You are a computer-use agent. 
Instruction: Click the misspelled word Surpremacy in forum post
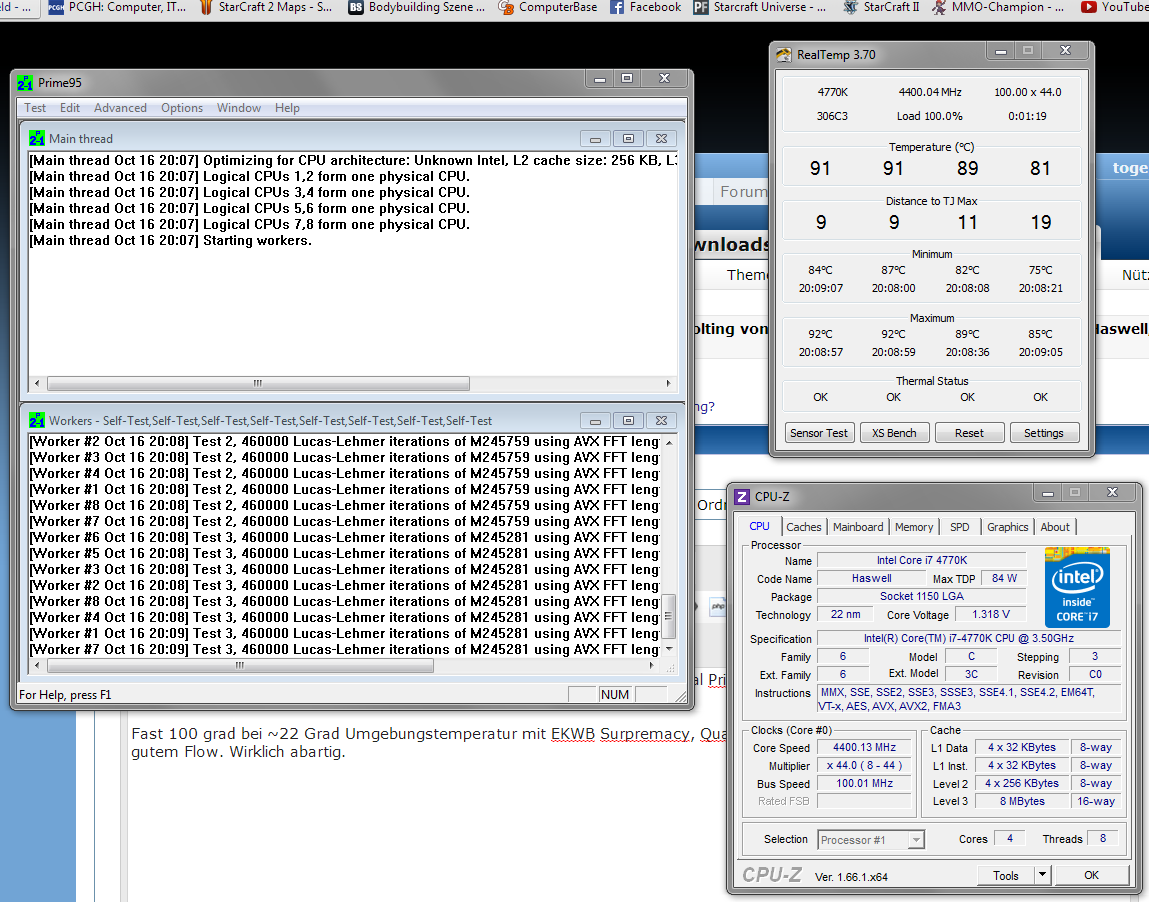point(644,734)
